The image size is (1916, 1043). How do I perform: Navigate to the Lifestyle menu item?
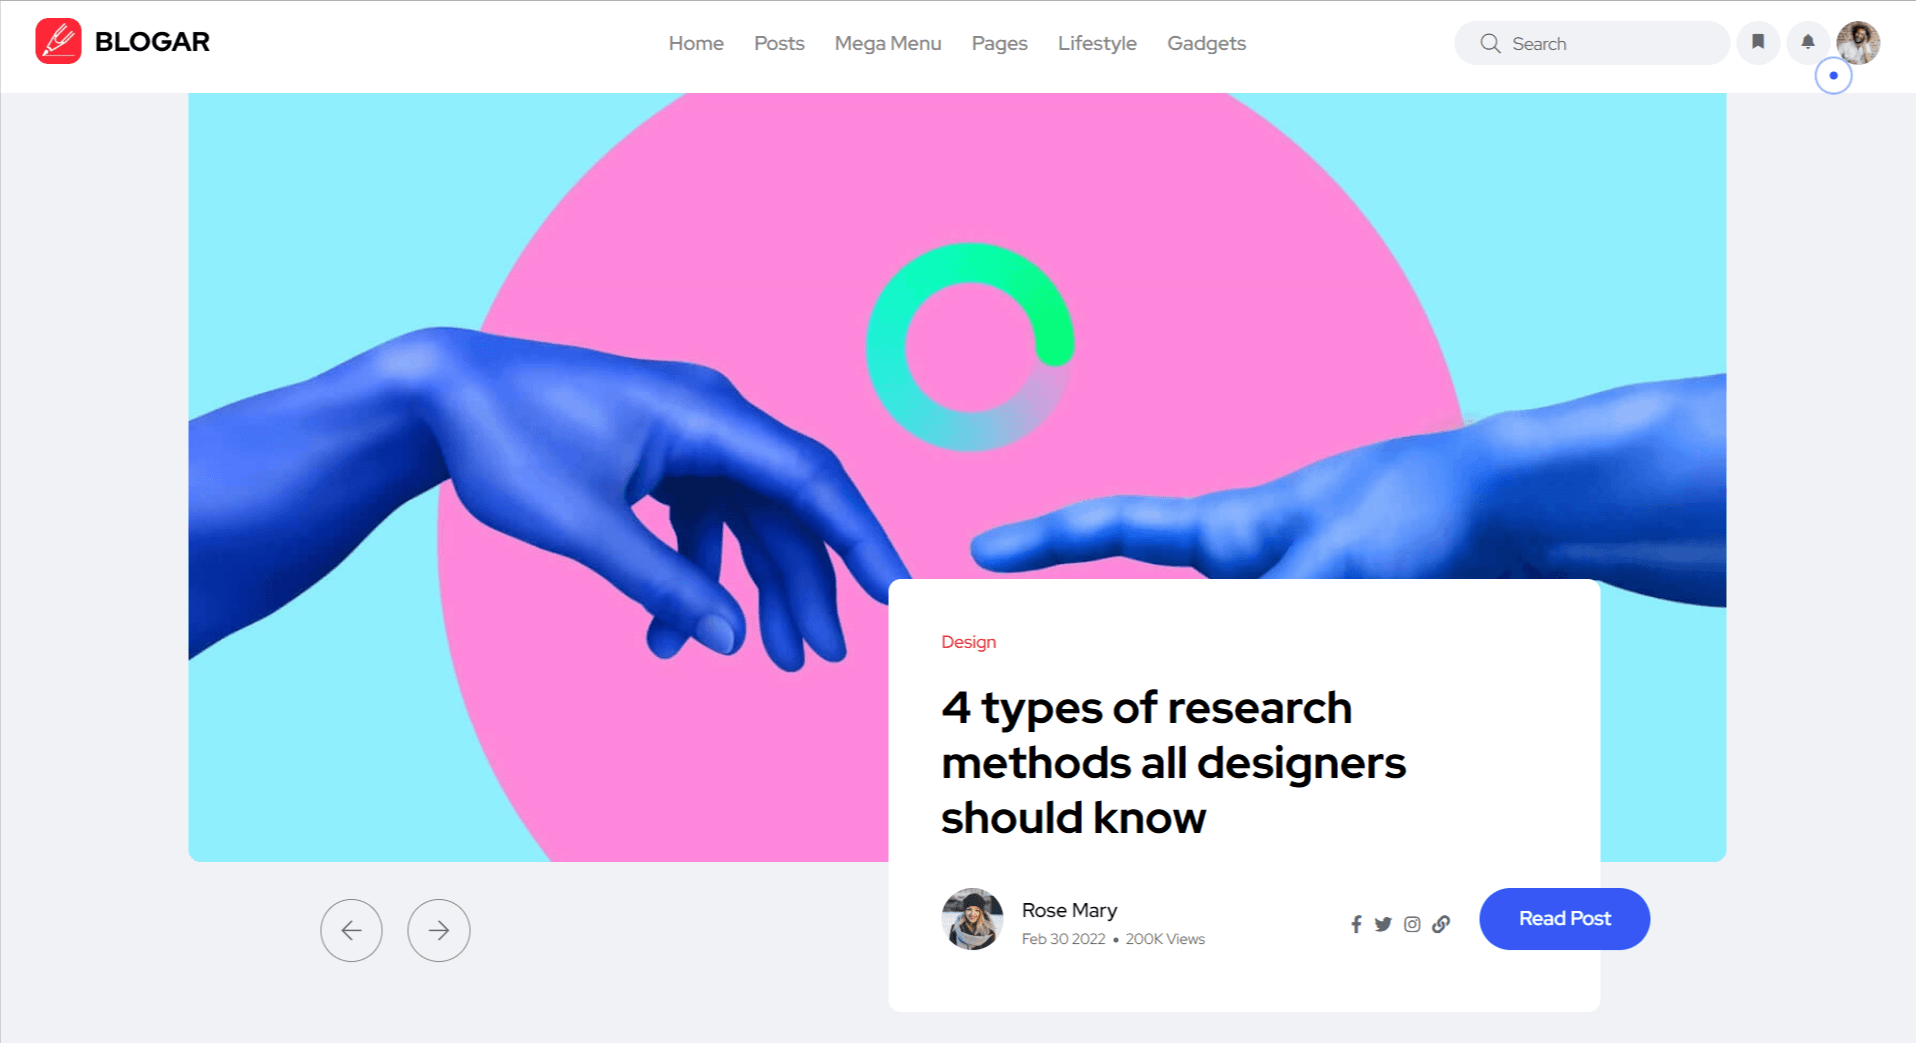pyautogui.click(x=1097, y=43)
